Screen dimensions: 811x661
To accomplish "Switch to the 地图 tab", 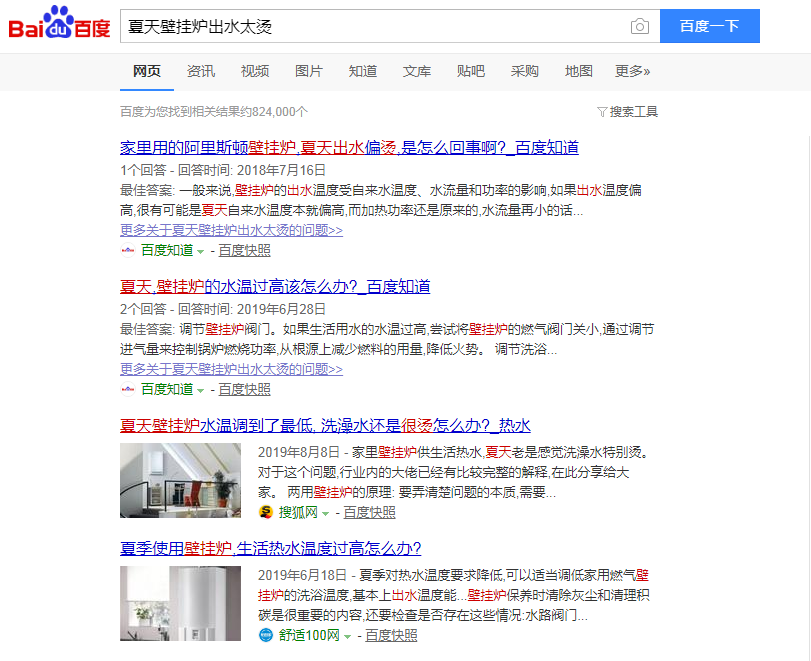I will (578, 71).
